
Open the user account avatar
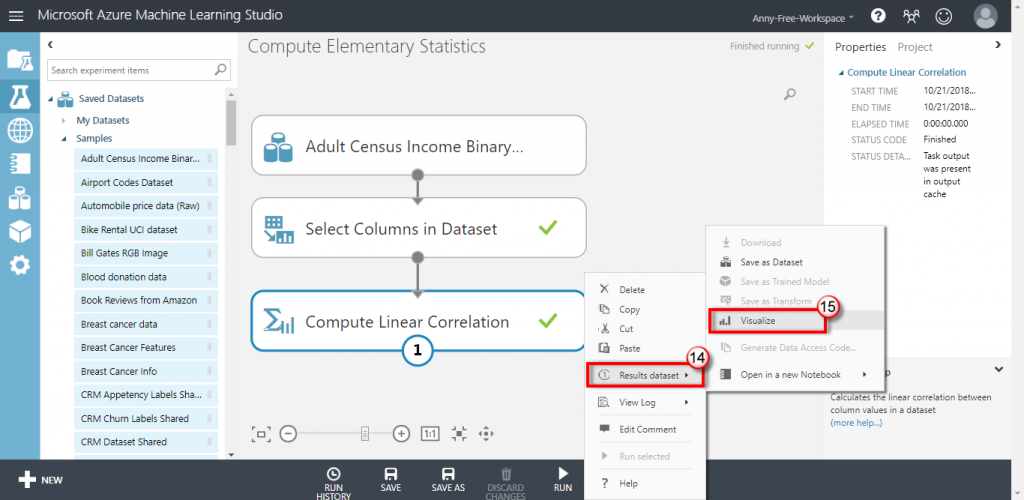coord(985,16)
